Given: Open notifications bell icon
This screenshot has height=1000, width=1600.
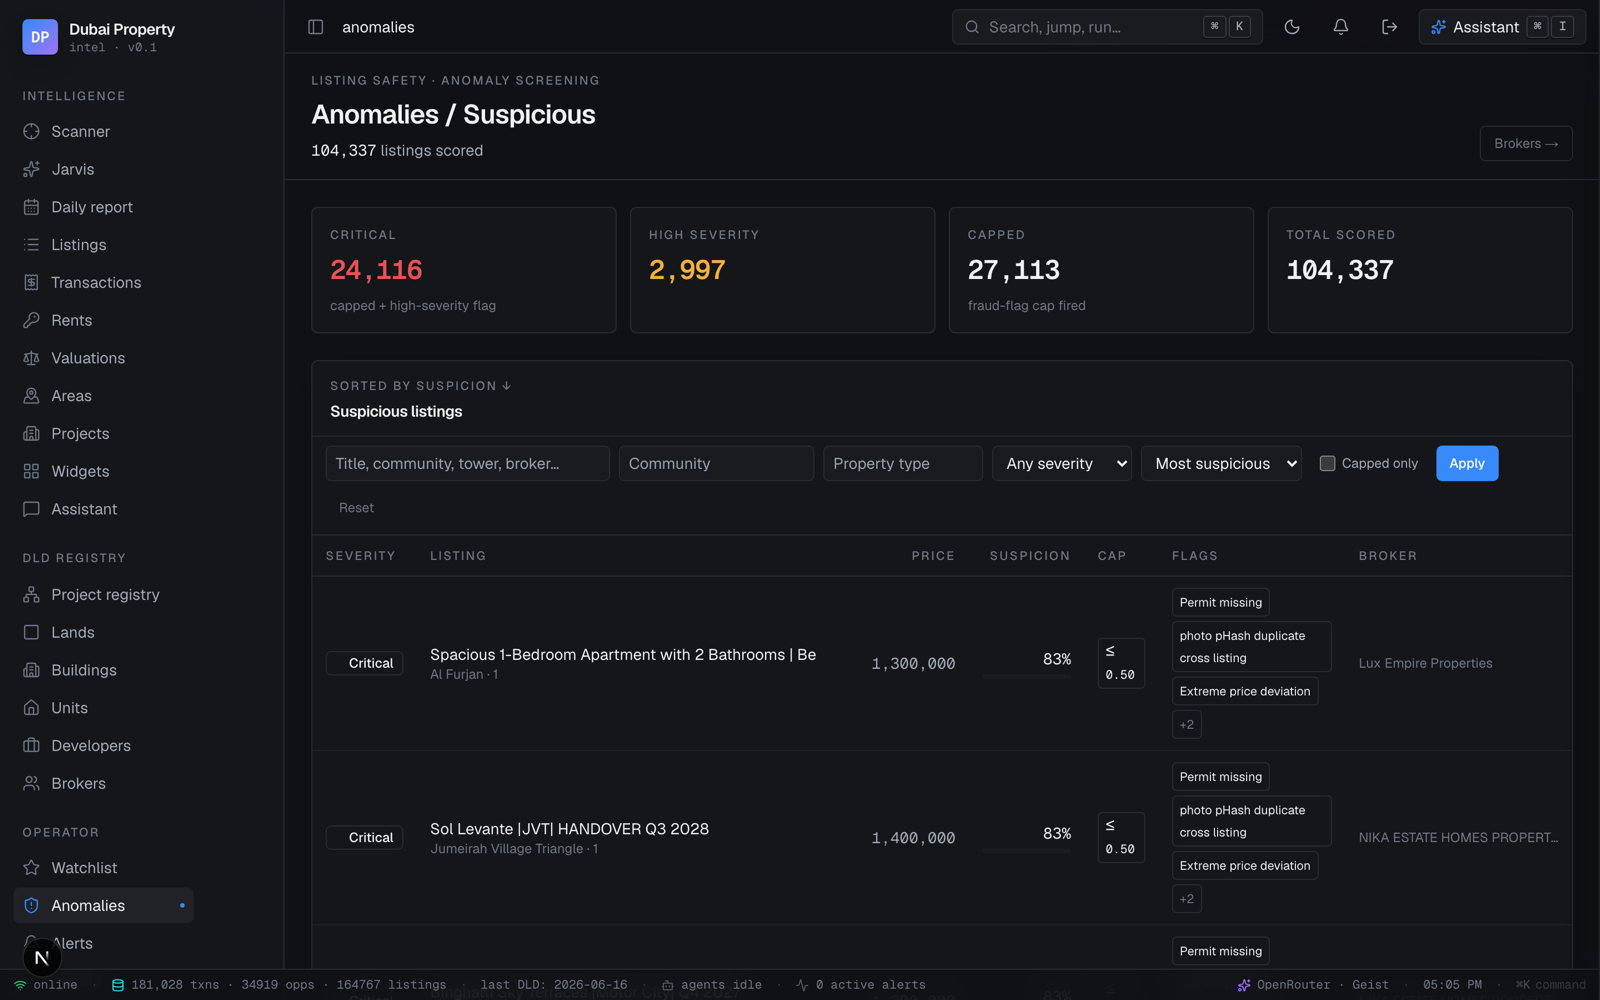Looking at the screenshot, I should (1341, 27).
